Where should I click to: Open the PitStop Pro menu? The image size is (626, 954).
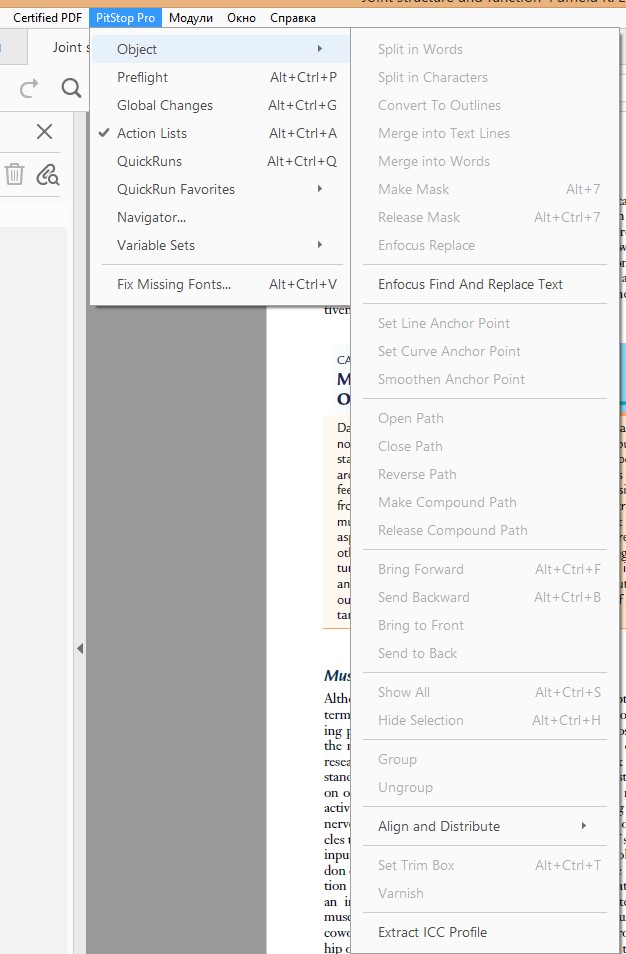[x=125, y=18]
